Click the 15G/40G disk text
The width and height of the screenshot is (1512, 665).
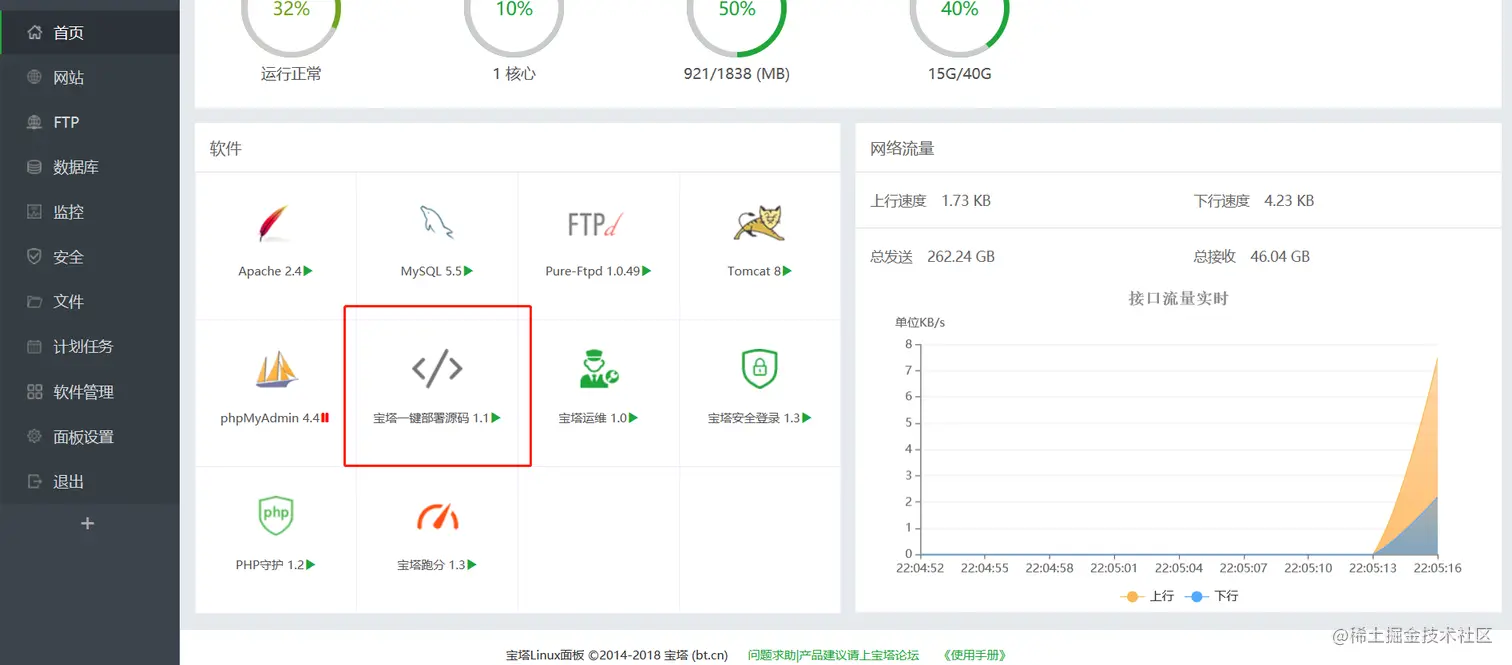coord(960,74)
